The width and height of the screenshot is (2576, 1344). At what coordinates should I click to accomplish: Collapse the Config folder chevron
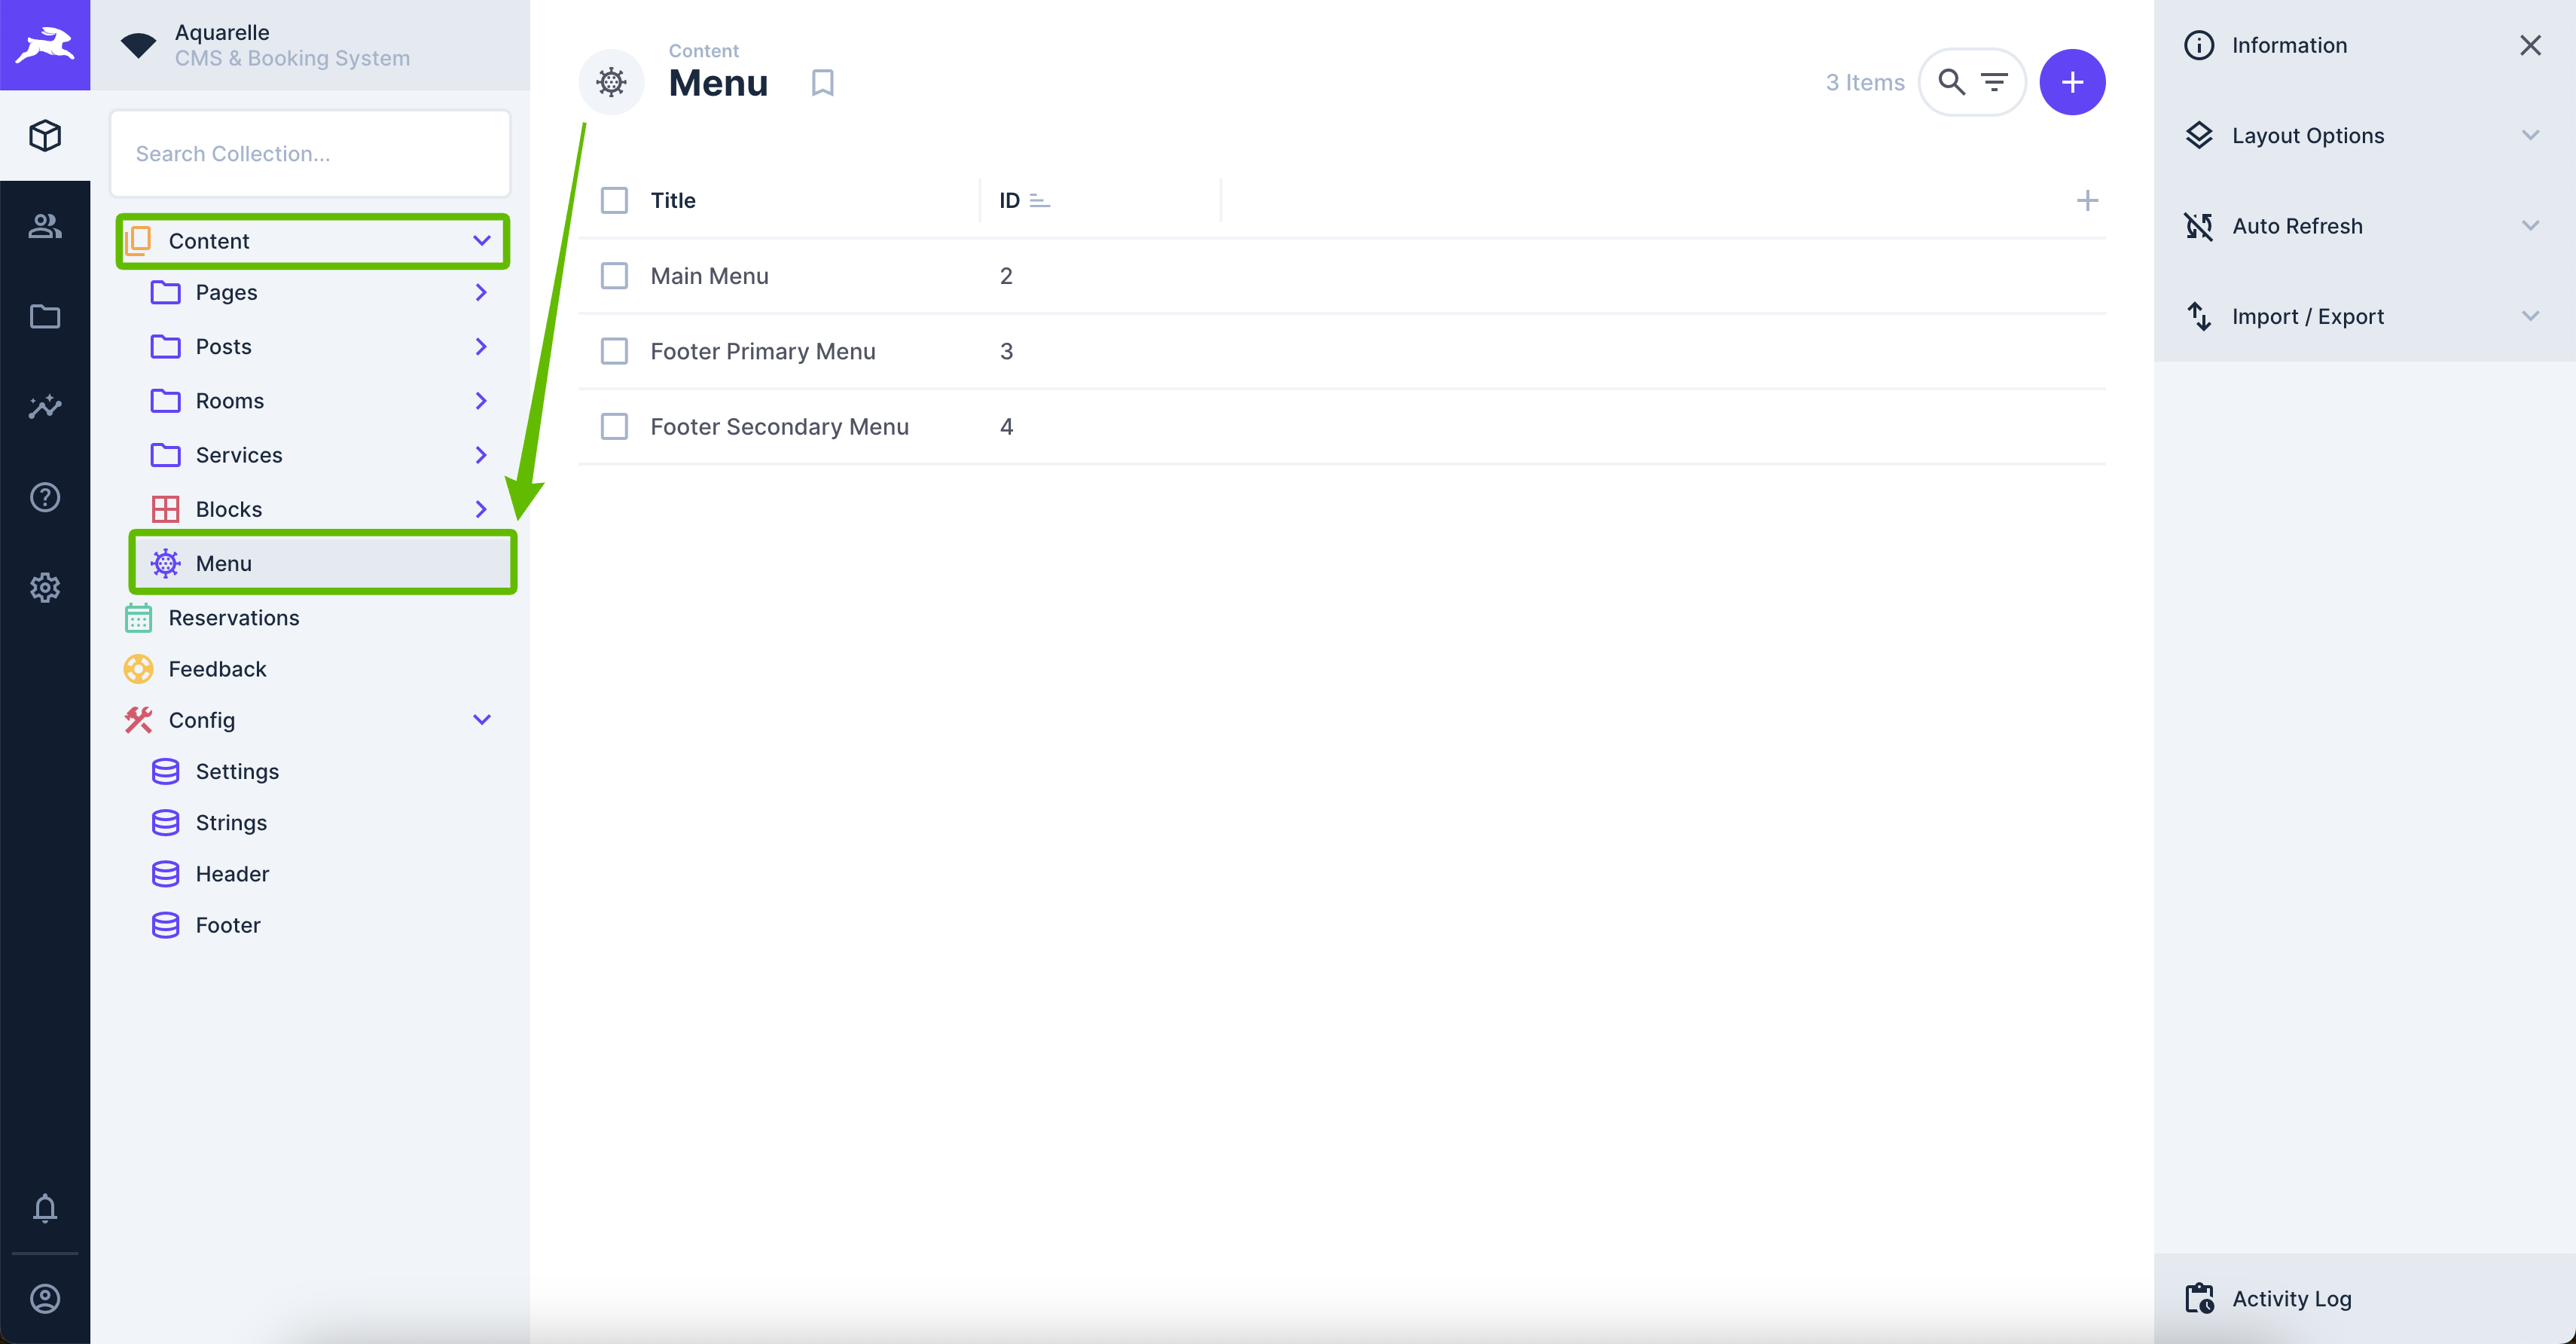coord(481,720)
